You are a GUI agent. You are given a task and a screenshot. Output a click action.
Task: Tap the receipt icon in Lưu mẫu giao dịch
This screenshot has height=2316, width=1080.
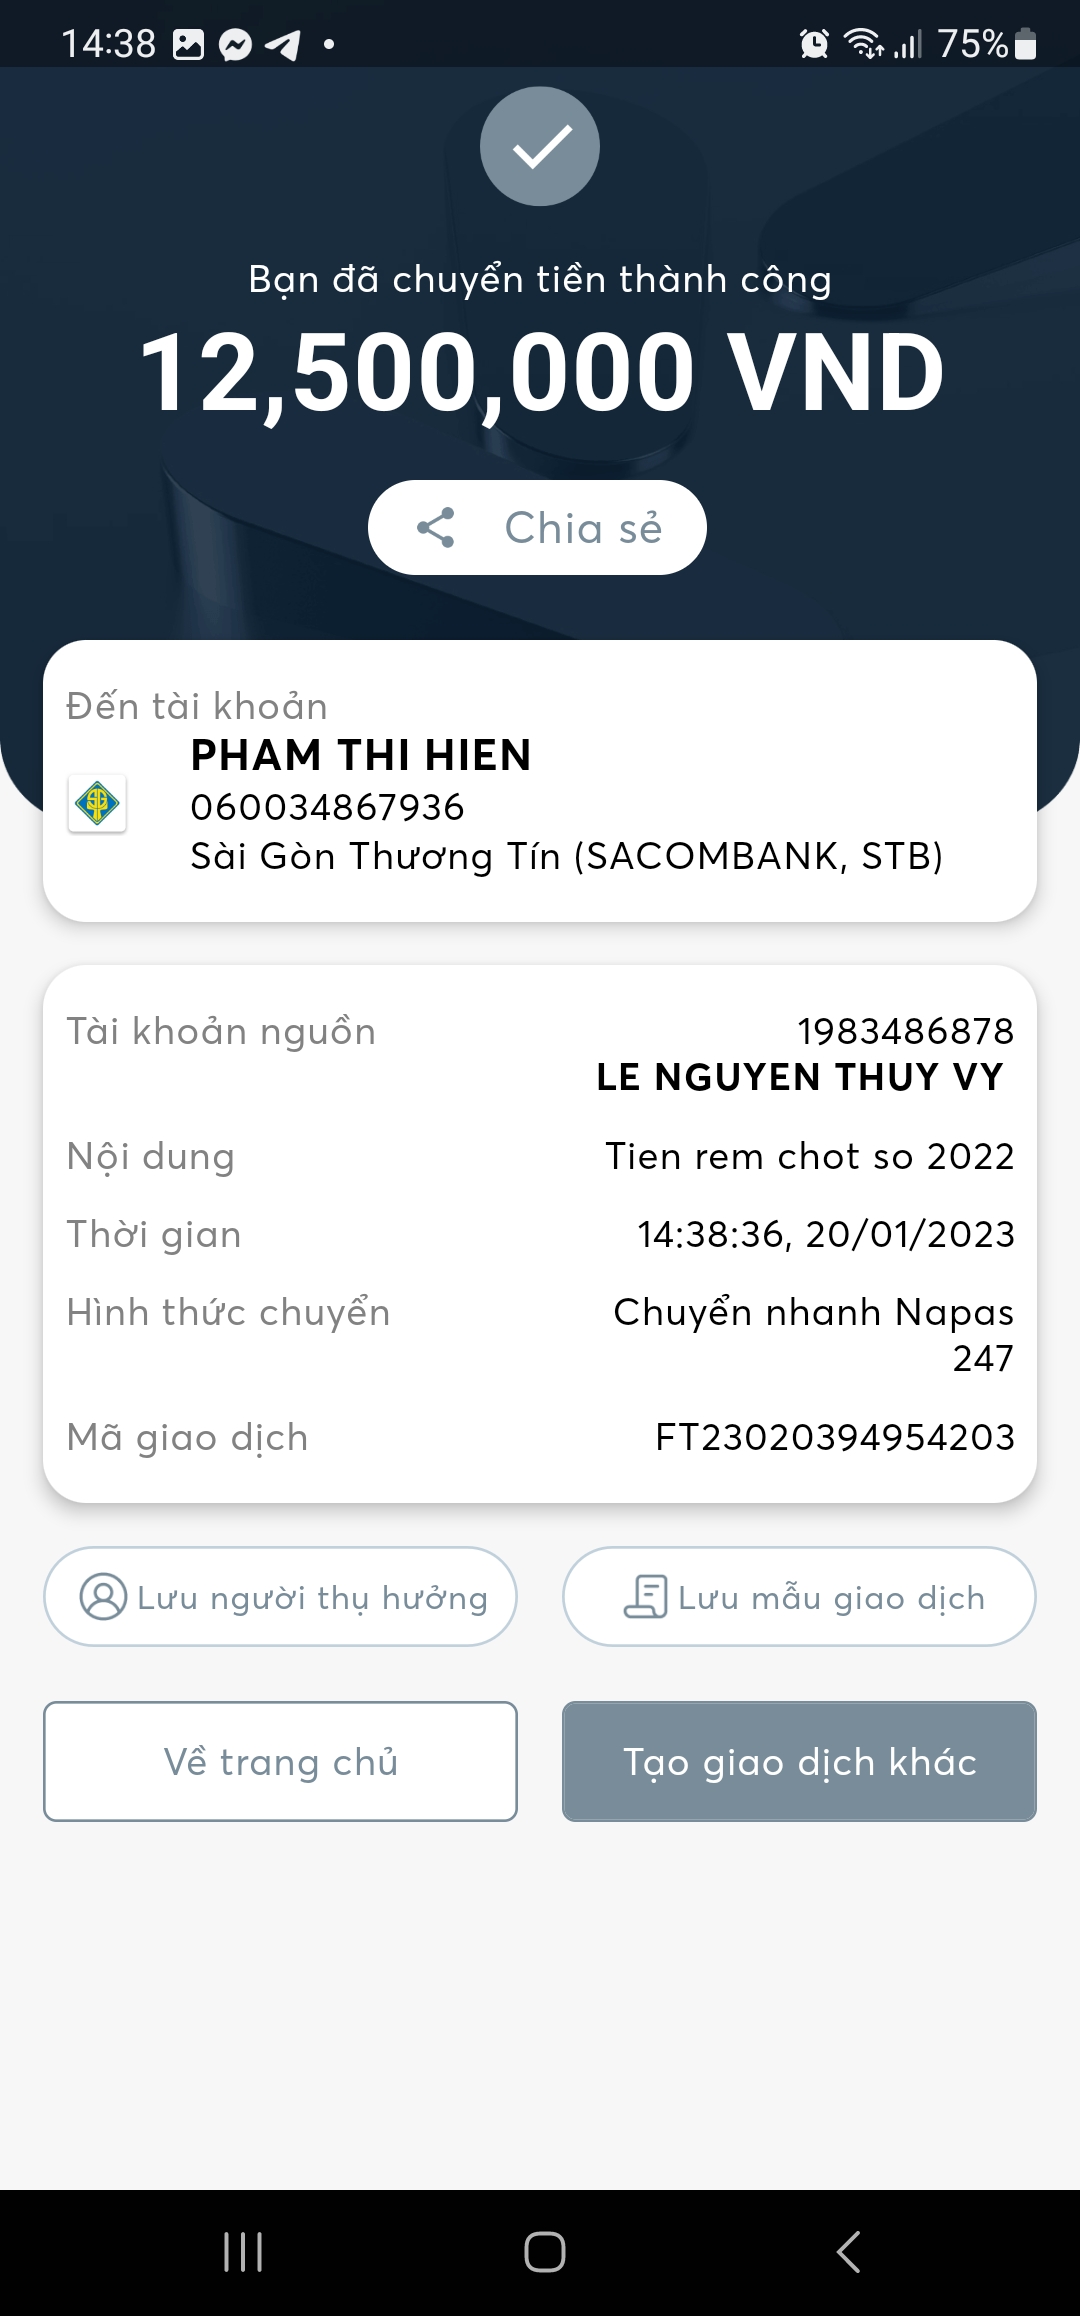click(646, 1597)
